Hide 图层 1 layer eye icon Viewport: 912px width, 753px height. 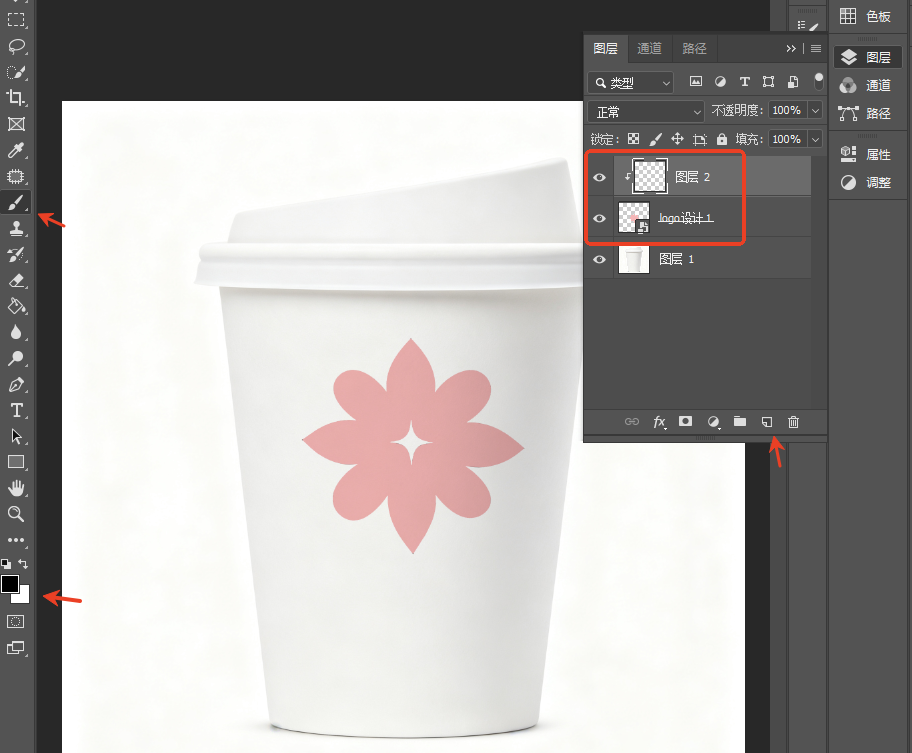pos(599,259)
